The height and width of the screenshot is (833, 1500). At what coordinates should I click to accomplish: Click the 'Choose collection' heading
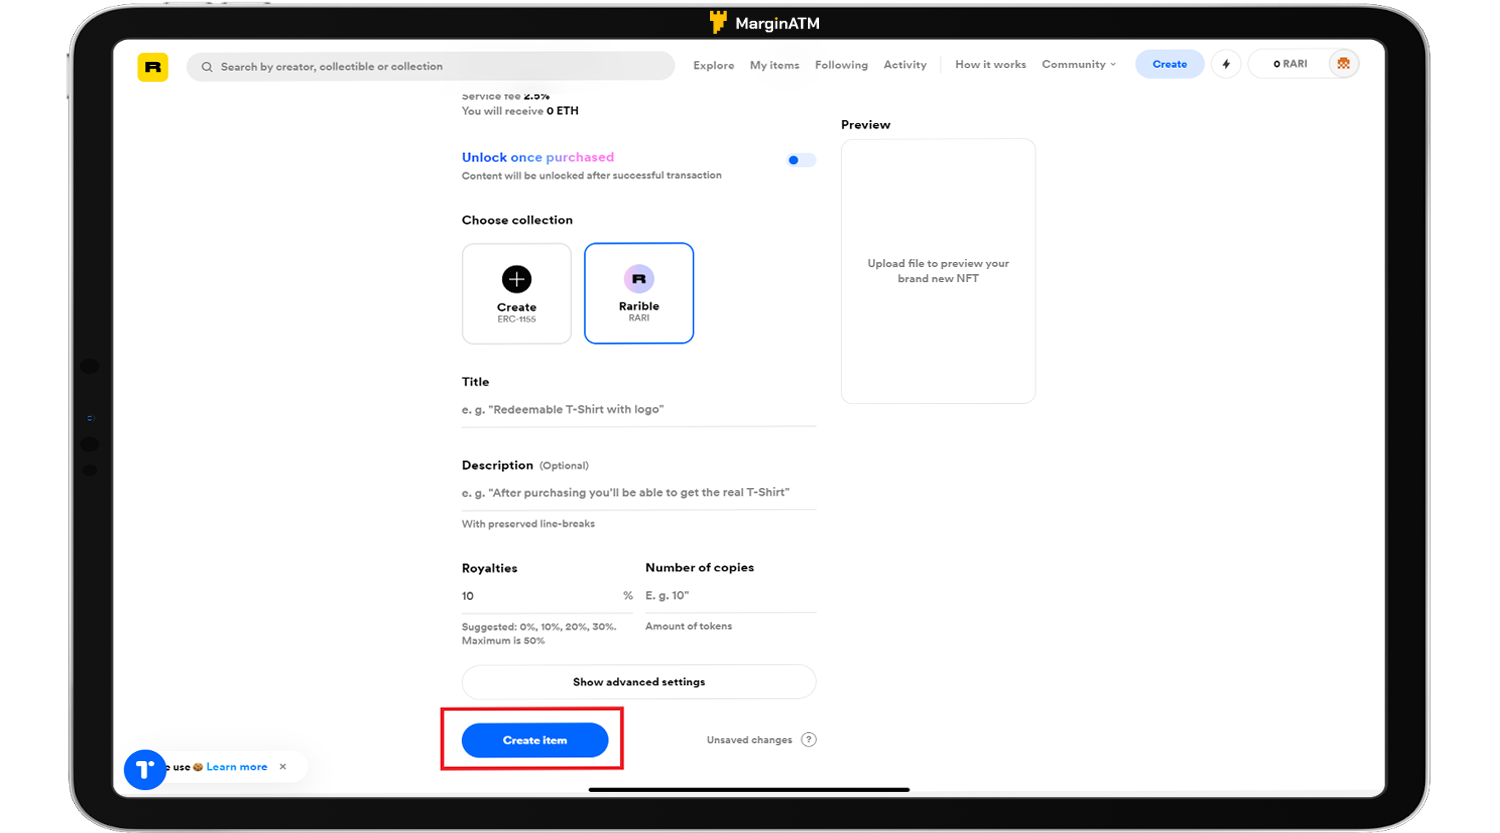click(517, 220)
